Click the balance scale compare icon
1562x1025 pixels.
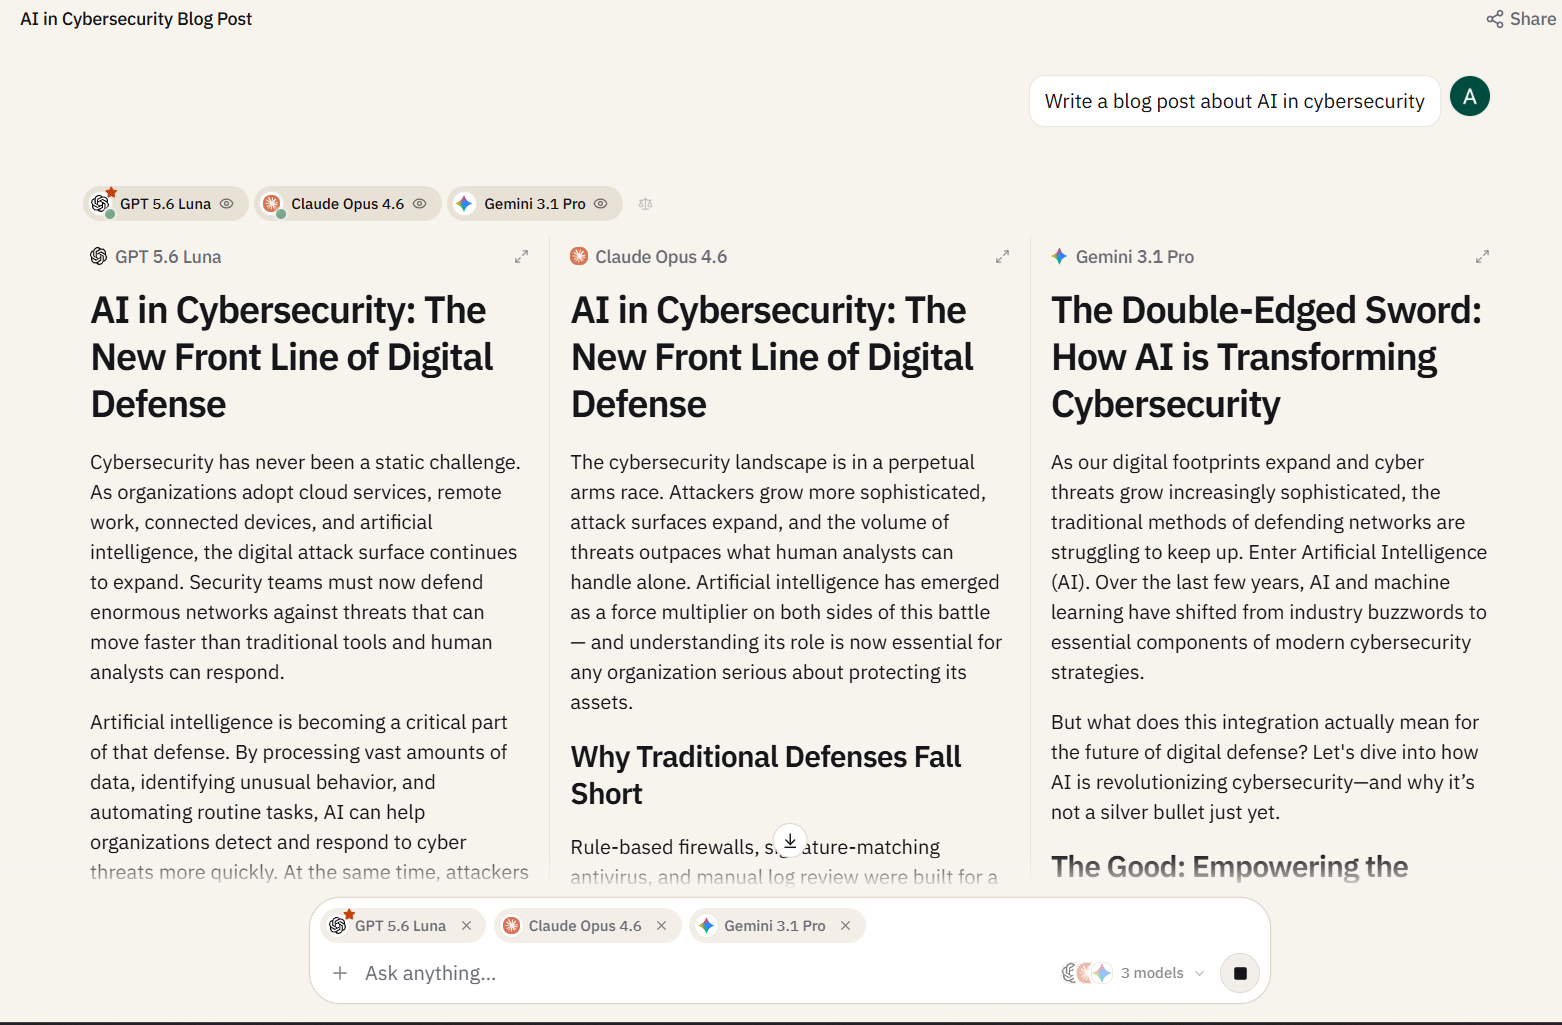point(646,204)
